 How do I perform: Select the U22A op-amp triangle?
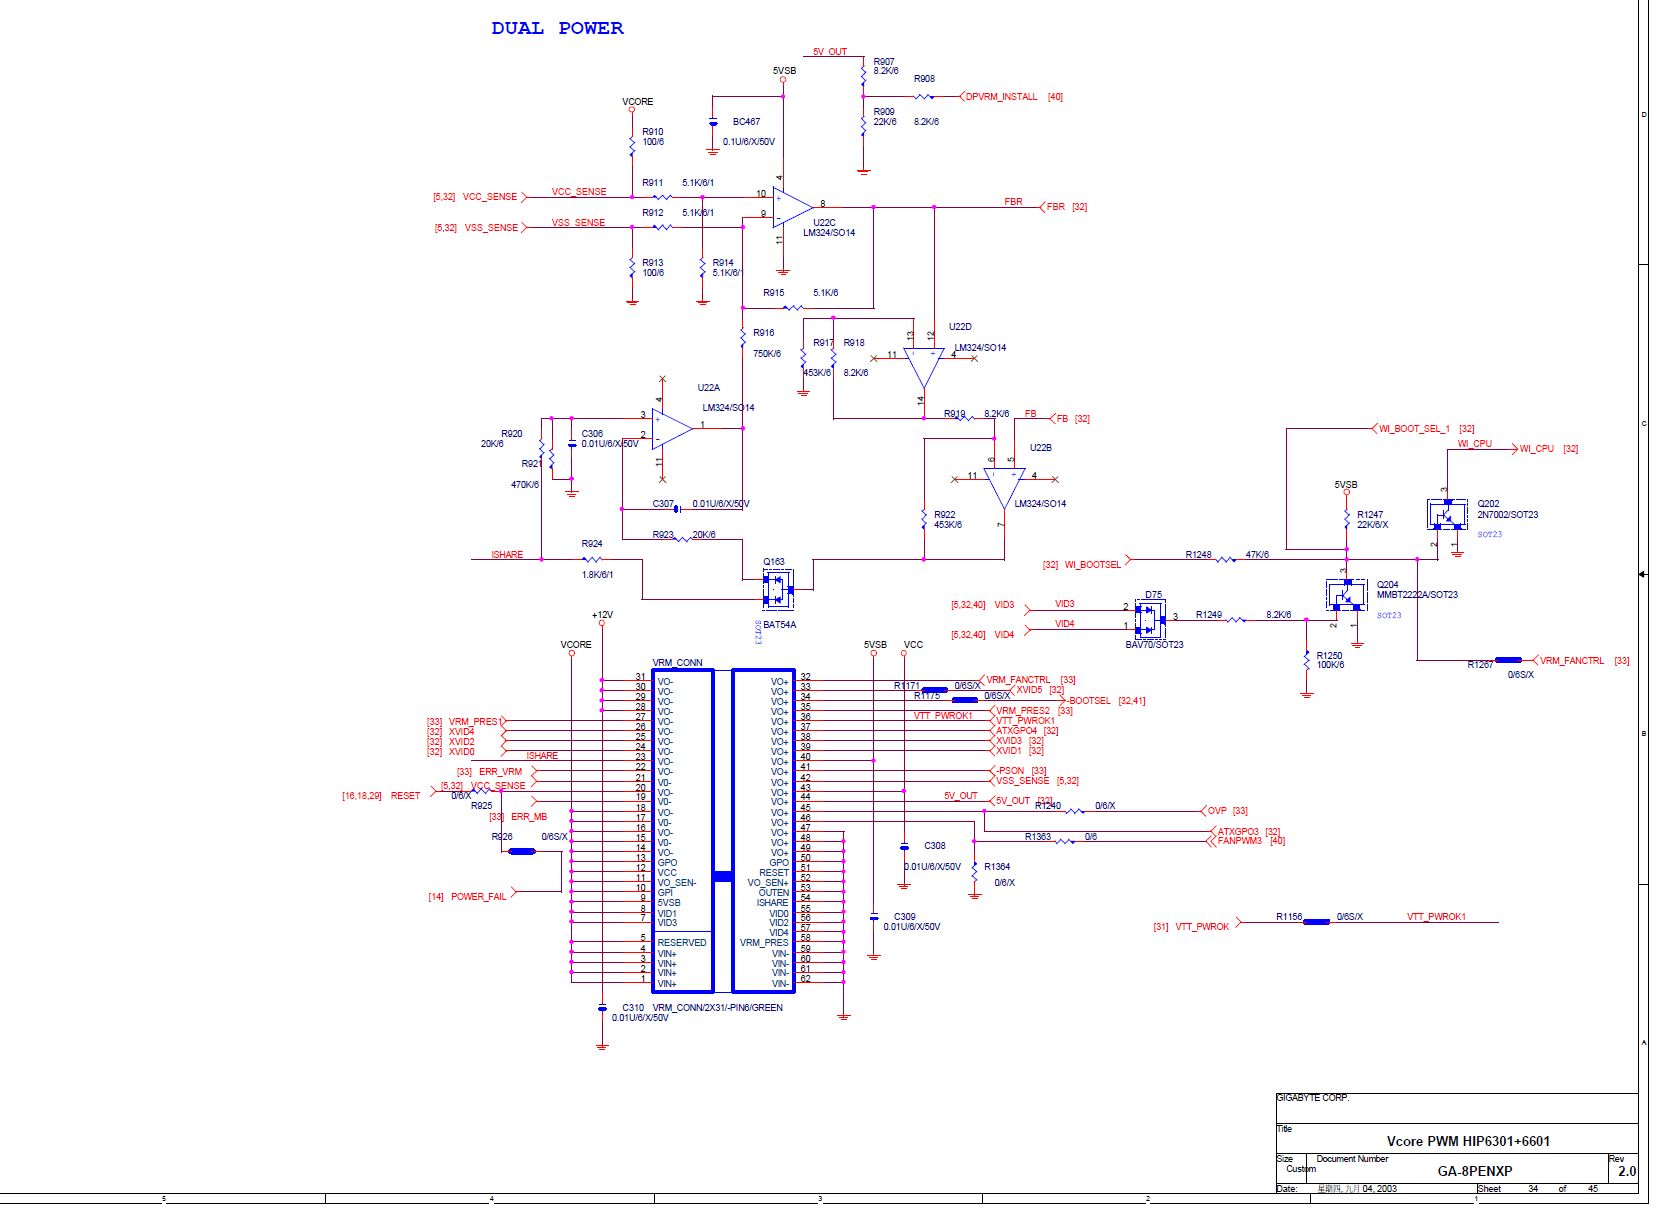coord(672,428)
